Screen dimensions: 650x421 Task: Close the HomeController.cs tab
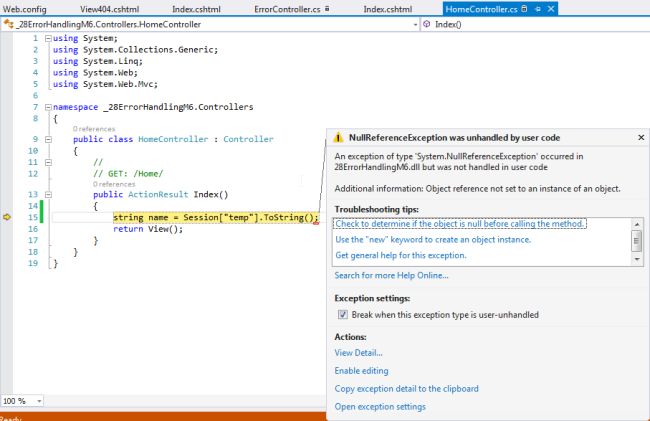coord(551,9)
